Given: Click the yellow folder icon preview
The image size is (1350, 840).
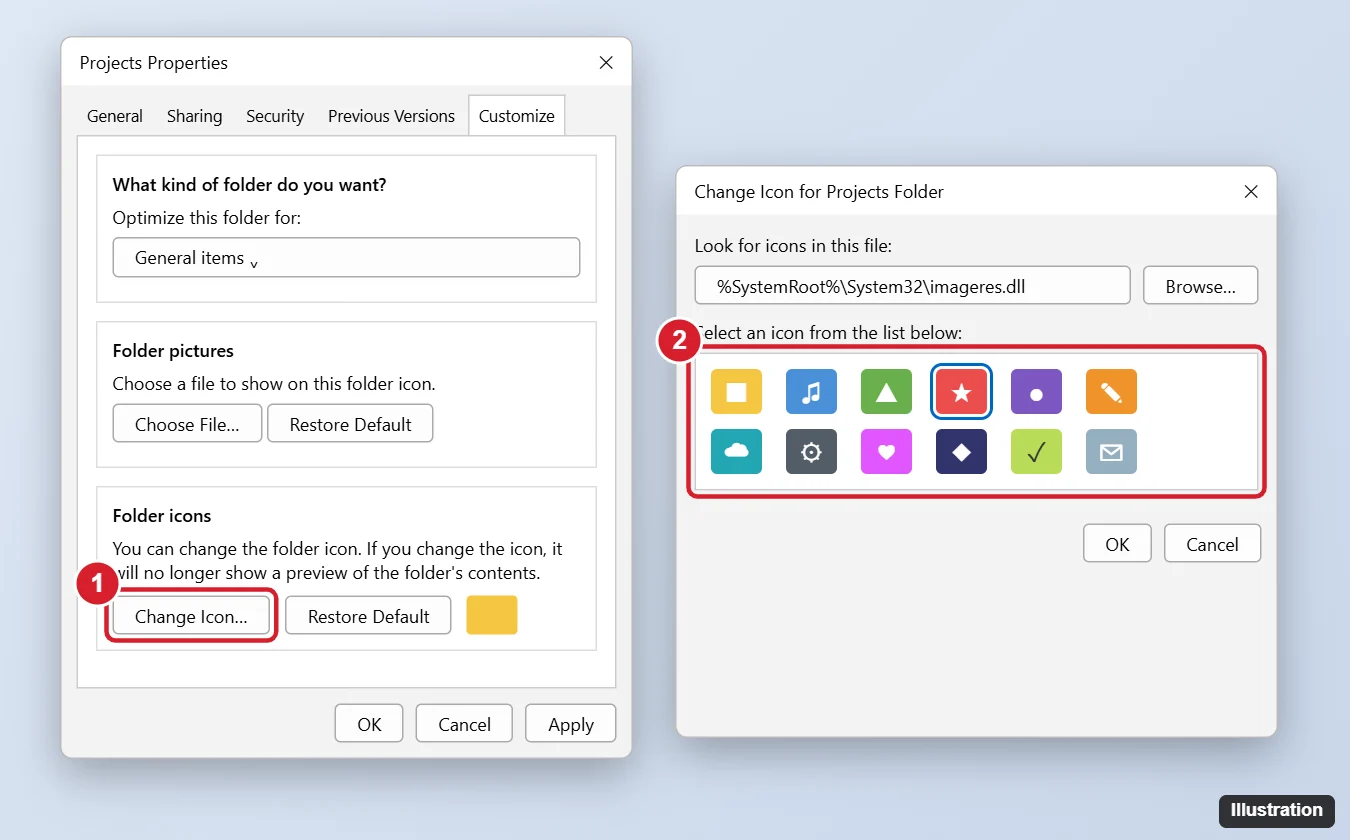Looking at the screenshot, I should click(492, 615).
